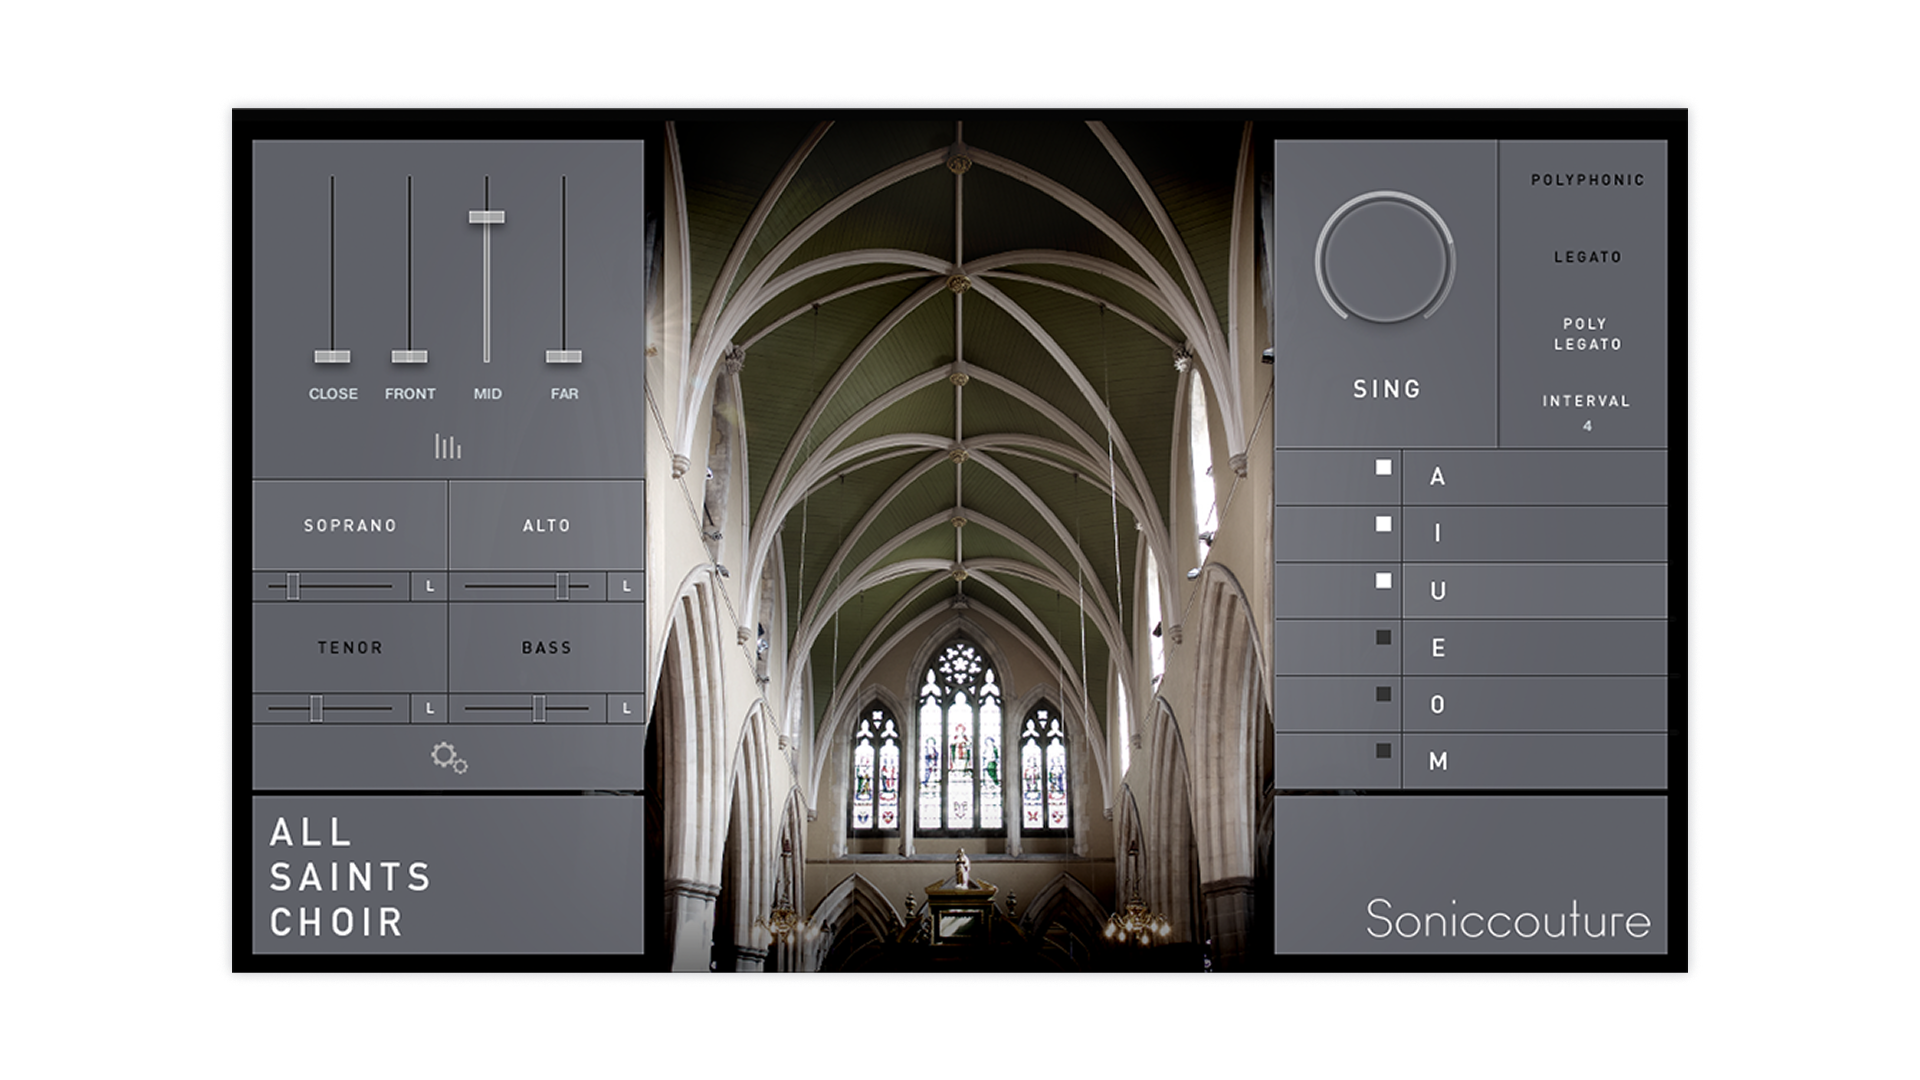This screenshot has height=1080, width=1920.
Task: Click the SING knob
Action: (1385, 260)
